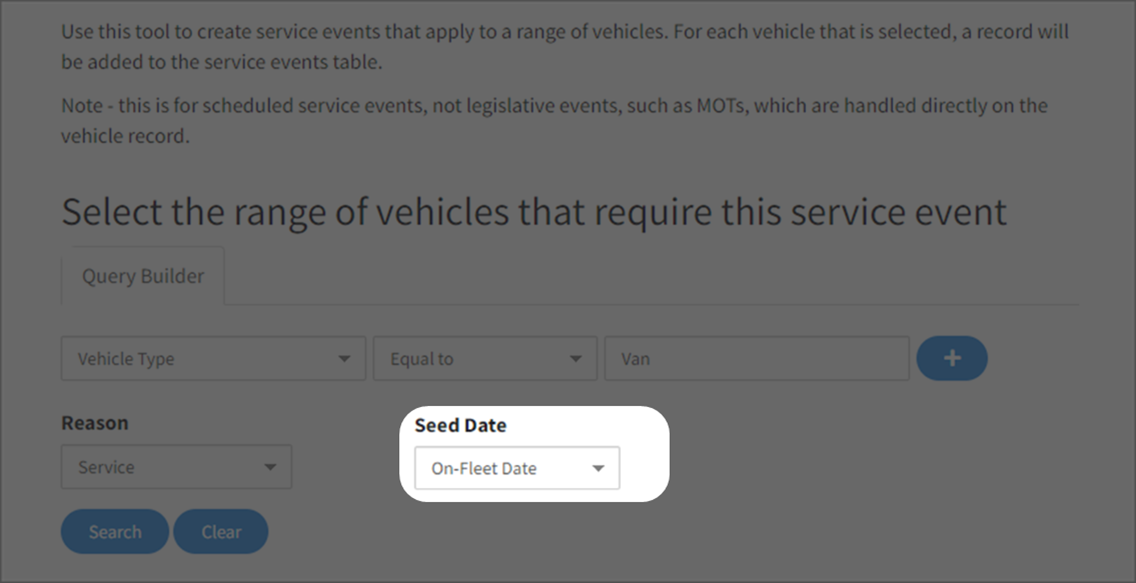Click the 'Select the range of vehicles' heading
1136x583 pixels.
coord(534,212)
